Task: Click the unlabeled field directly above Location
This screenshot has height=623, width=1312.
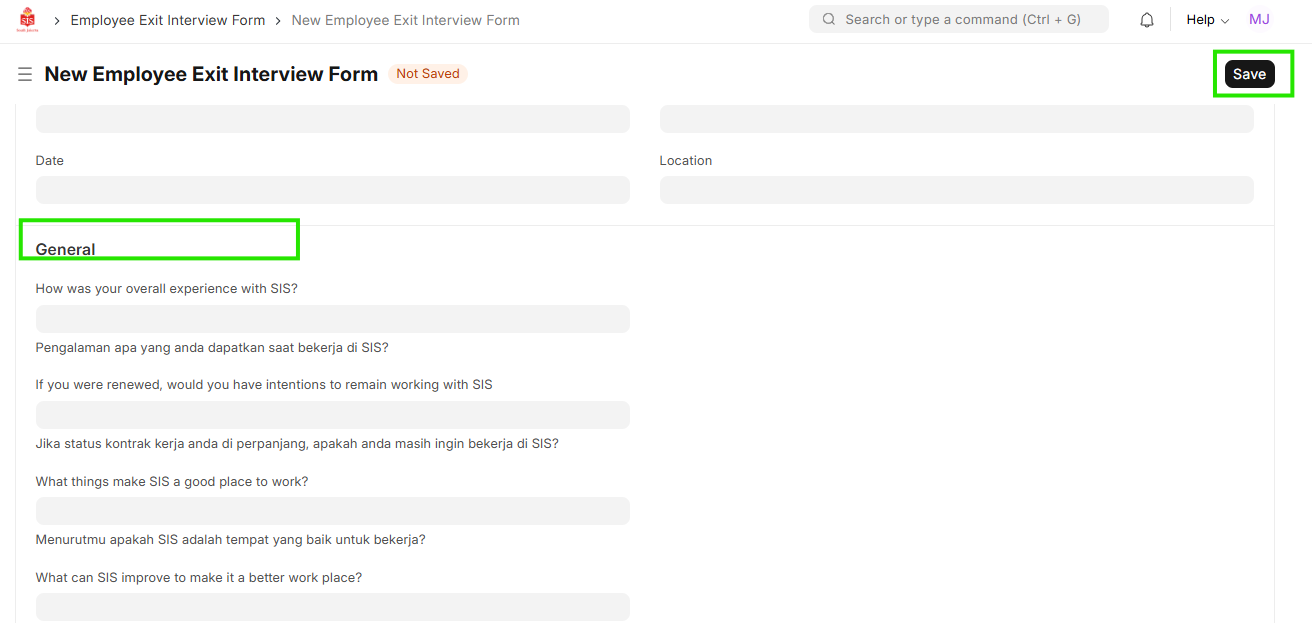Action: click(956, 119)
